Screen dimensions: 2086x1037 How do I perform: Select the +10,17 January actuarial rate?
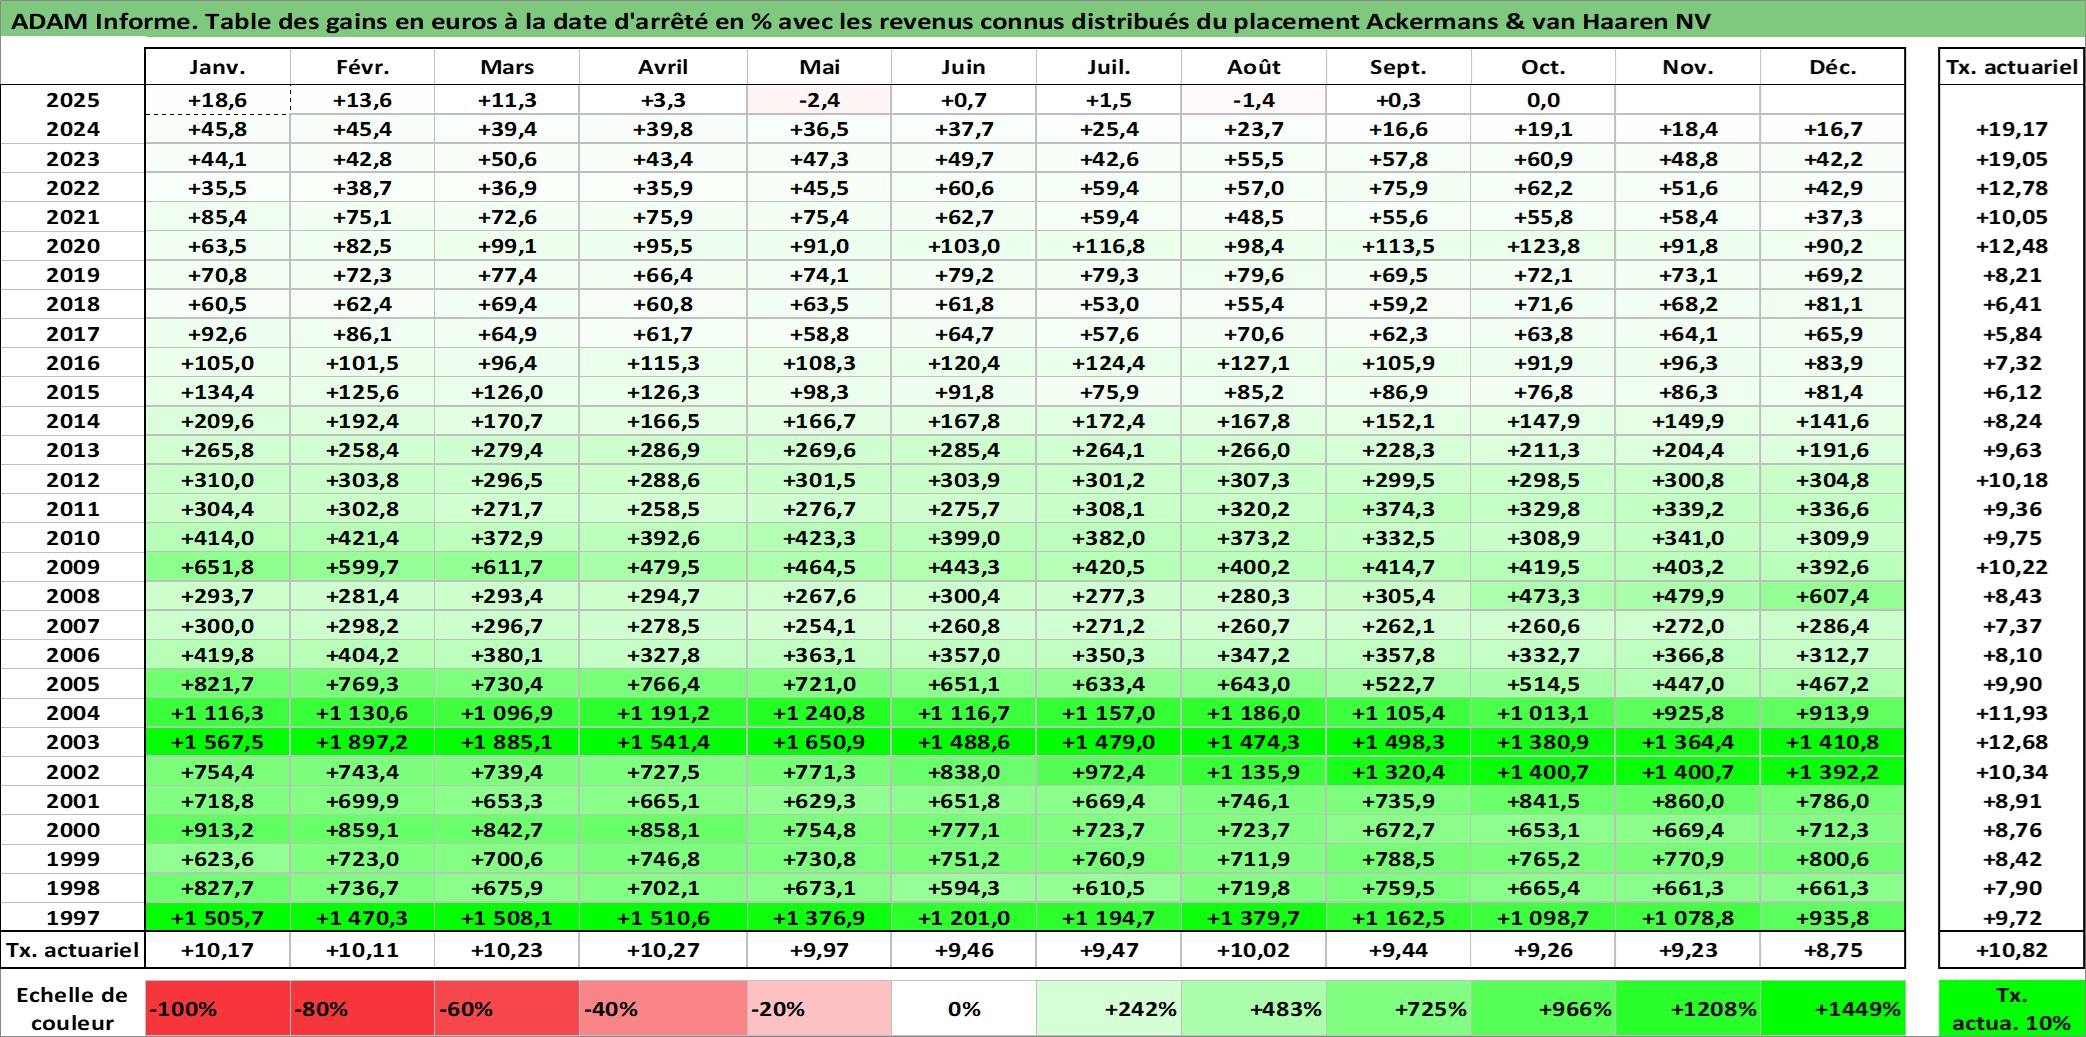tap(218, 950)
